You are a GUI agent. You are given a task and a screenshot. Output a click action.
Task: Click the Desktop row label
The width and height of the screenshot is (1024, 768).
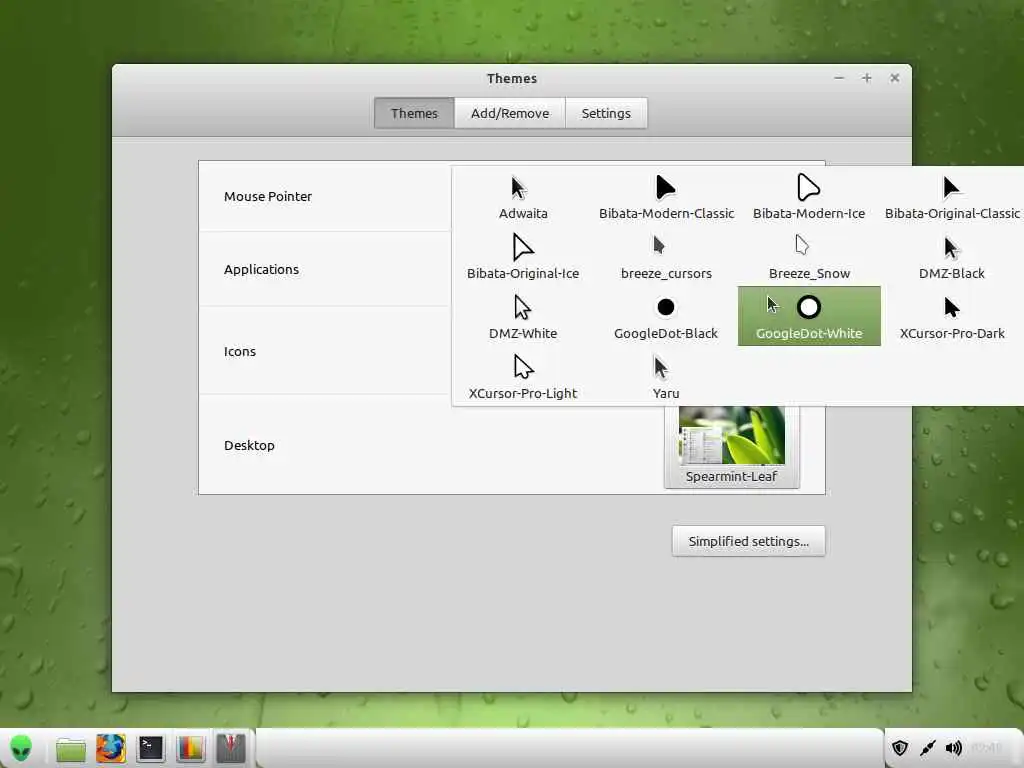pyautogui.click(x=249, y=445)
